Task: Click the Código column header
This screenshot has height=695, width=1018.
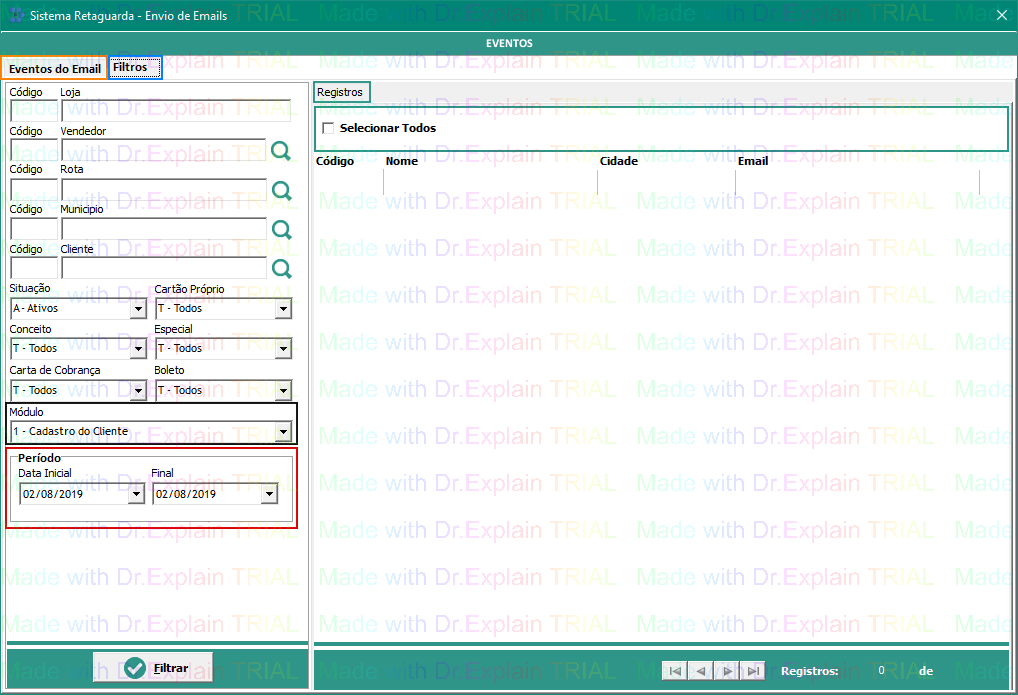Action: click(335, 161)
